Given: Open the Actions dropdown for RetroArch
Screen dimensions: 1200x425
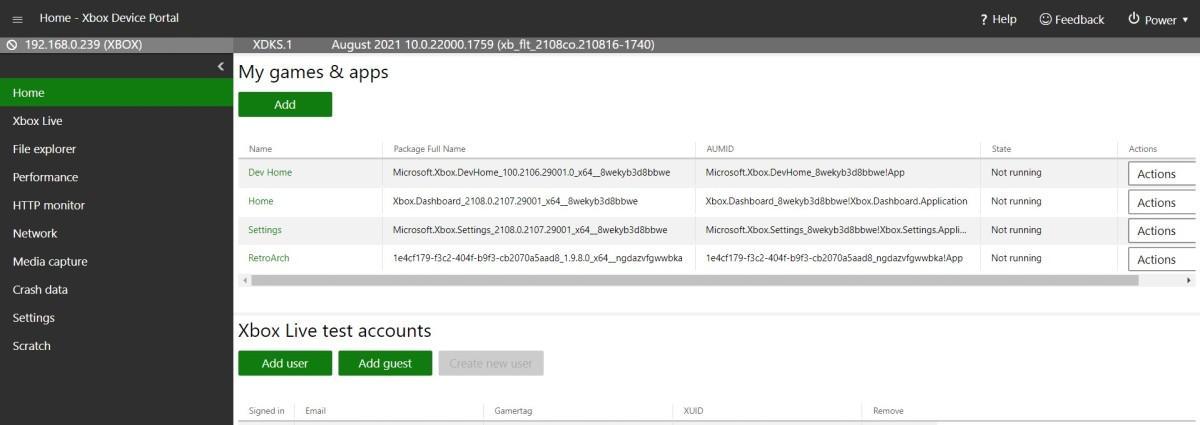Looking at the screenshot, I should coord(1162,259).
